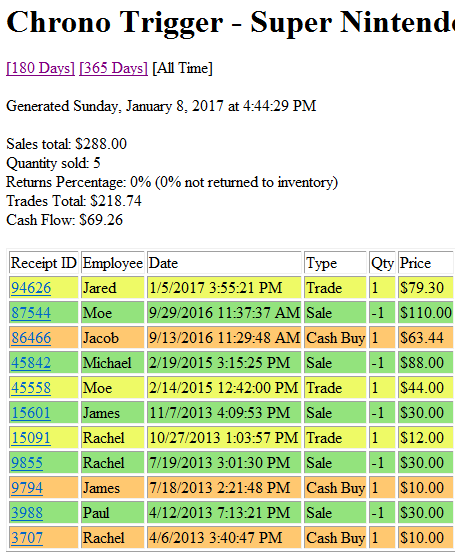Image resolution: width=455 pixels, height=552 pixels.
Task: Click the Employee column header
Action: tap(113, 263)
